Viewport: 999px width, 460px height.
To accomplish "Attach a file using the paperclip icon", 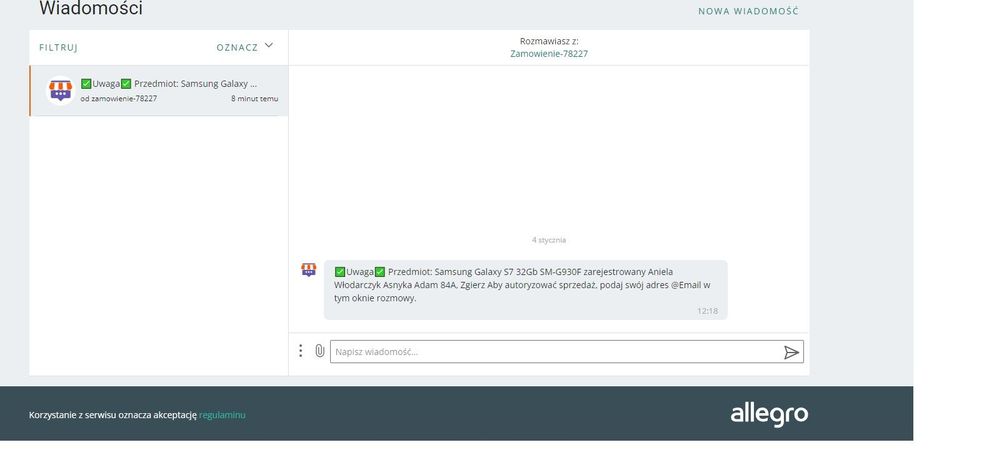I will coord(320,351).
